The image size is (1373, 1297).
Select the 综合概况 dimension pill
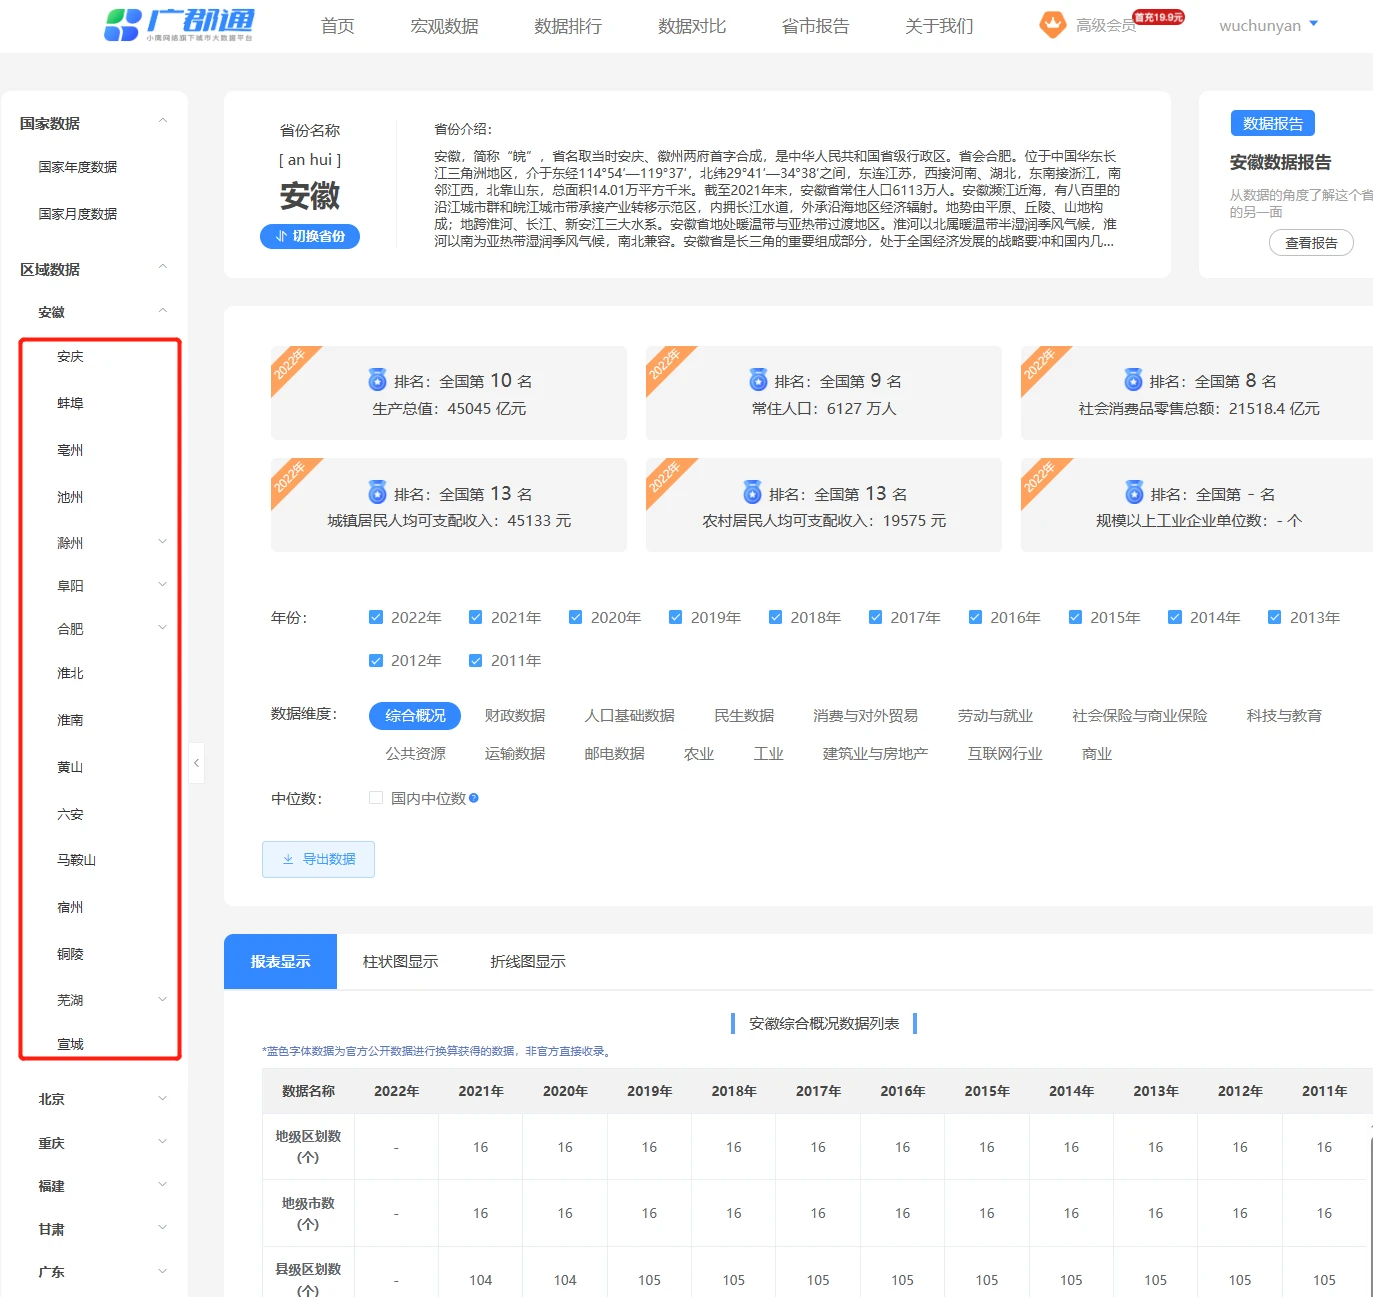tap(415, 715)
